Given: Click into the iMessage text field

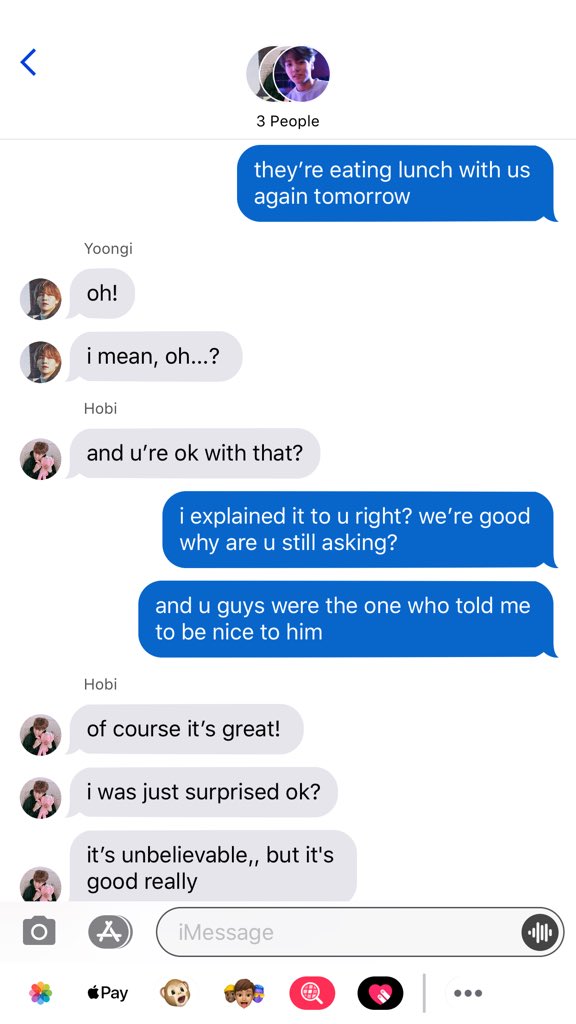Looking at the screenshot, I should tap(360, 932).
